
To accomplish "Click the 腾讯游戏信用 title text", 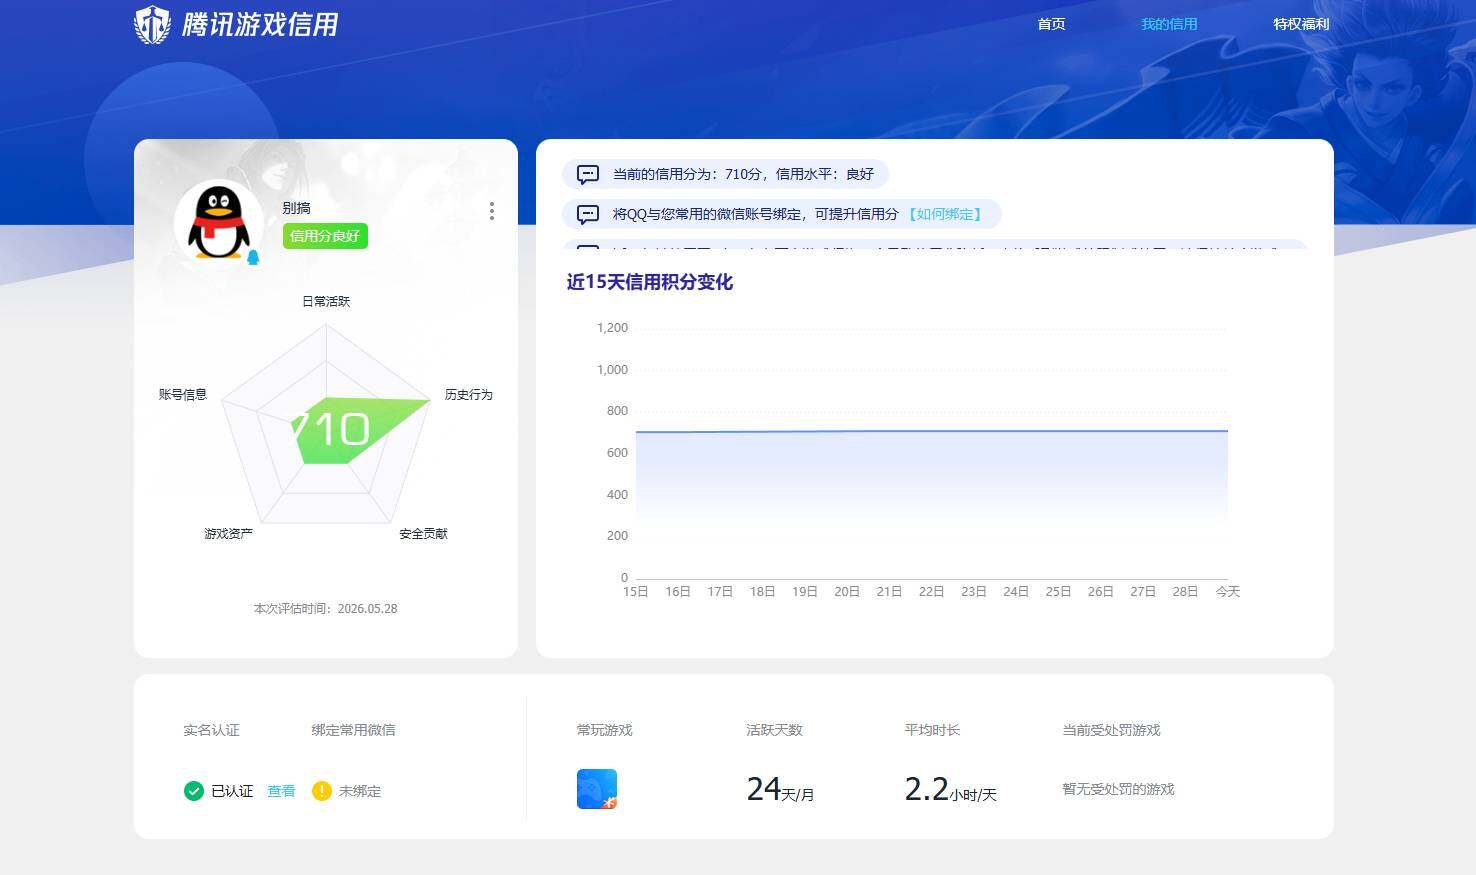I will [x=260, y=24].
